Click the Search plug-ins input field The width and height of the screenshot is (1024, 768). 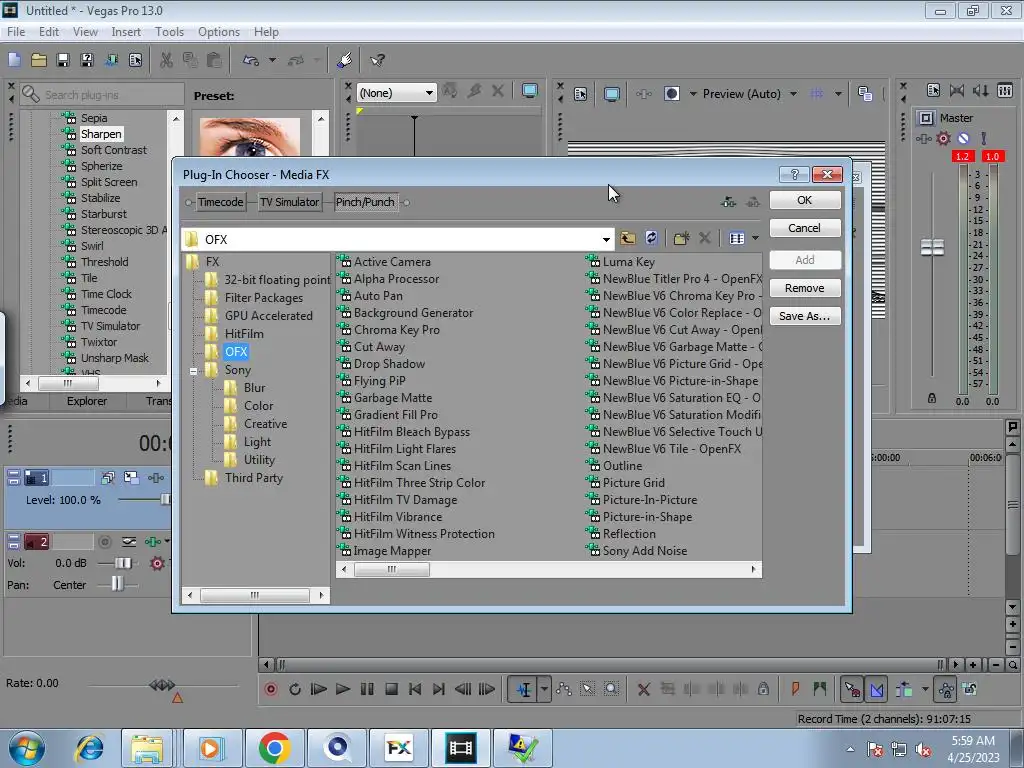103,95
